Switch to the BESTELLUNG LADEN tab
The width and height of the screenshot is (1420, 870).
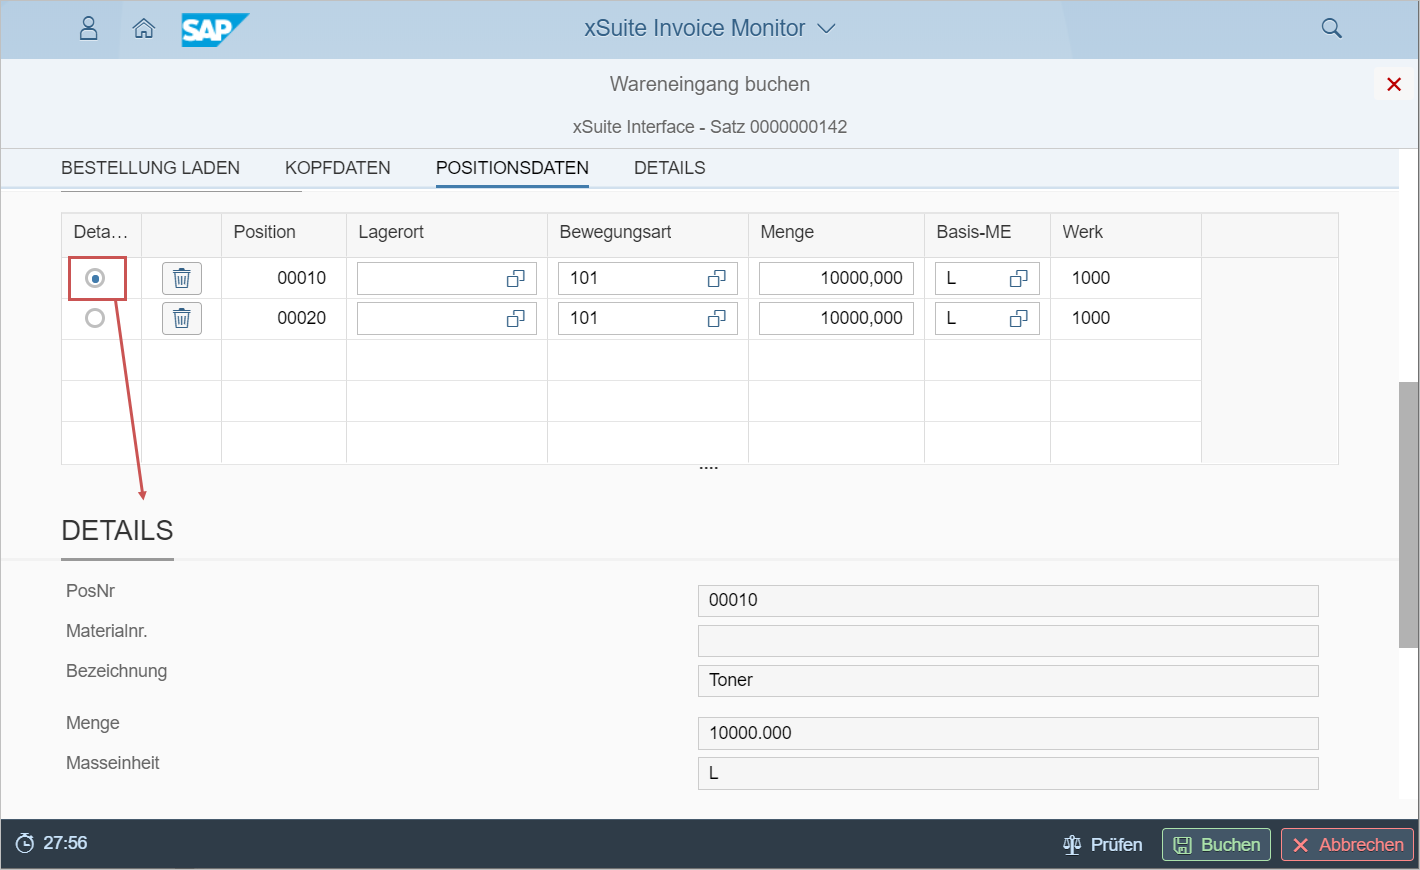click(150, 168)
